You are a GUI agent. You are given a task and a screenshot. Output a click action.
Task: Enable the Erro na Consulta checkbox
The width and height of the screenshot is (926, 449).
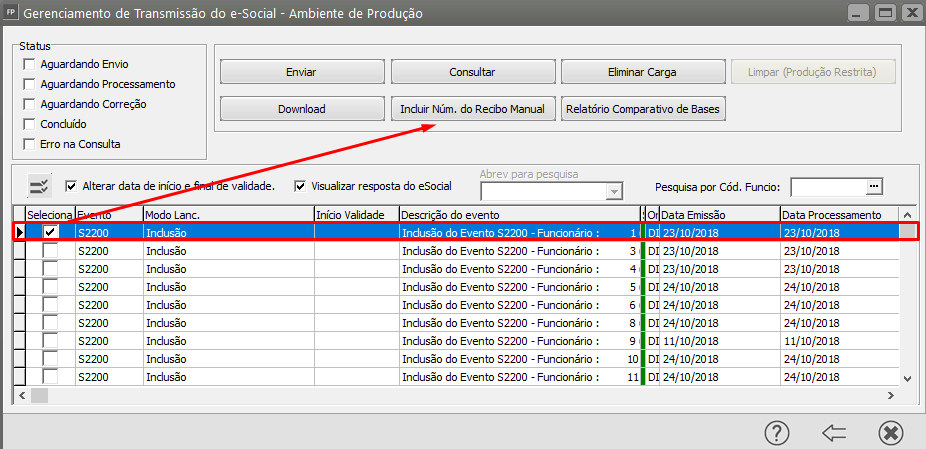coord(30,144)
